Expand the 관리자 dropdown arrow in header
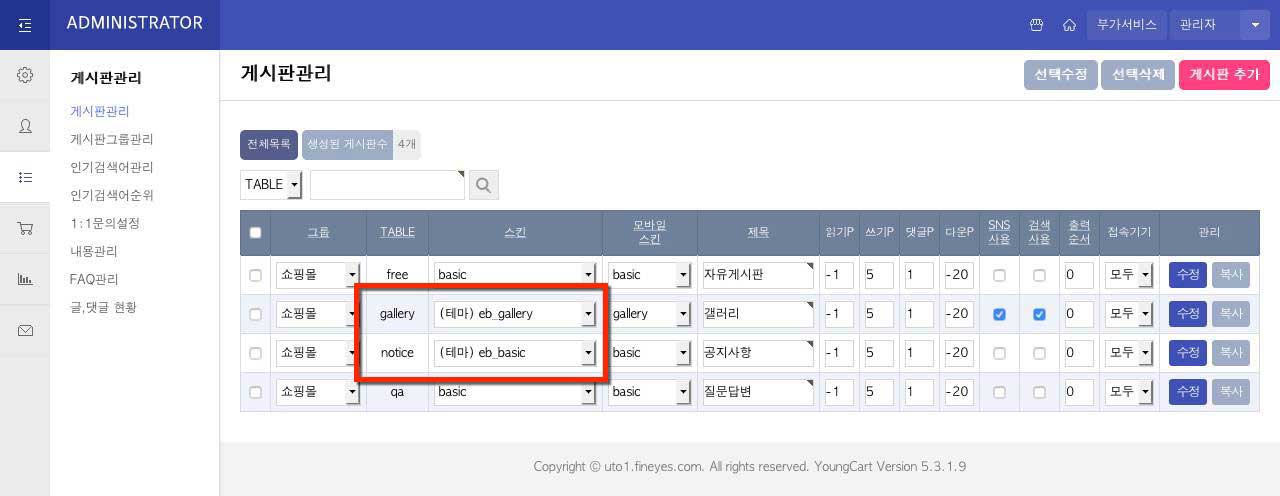Screen dimensions: 1280x496 tap(1254, 25)
